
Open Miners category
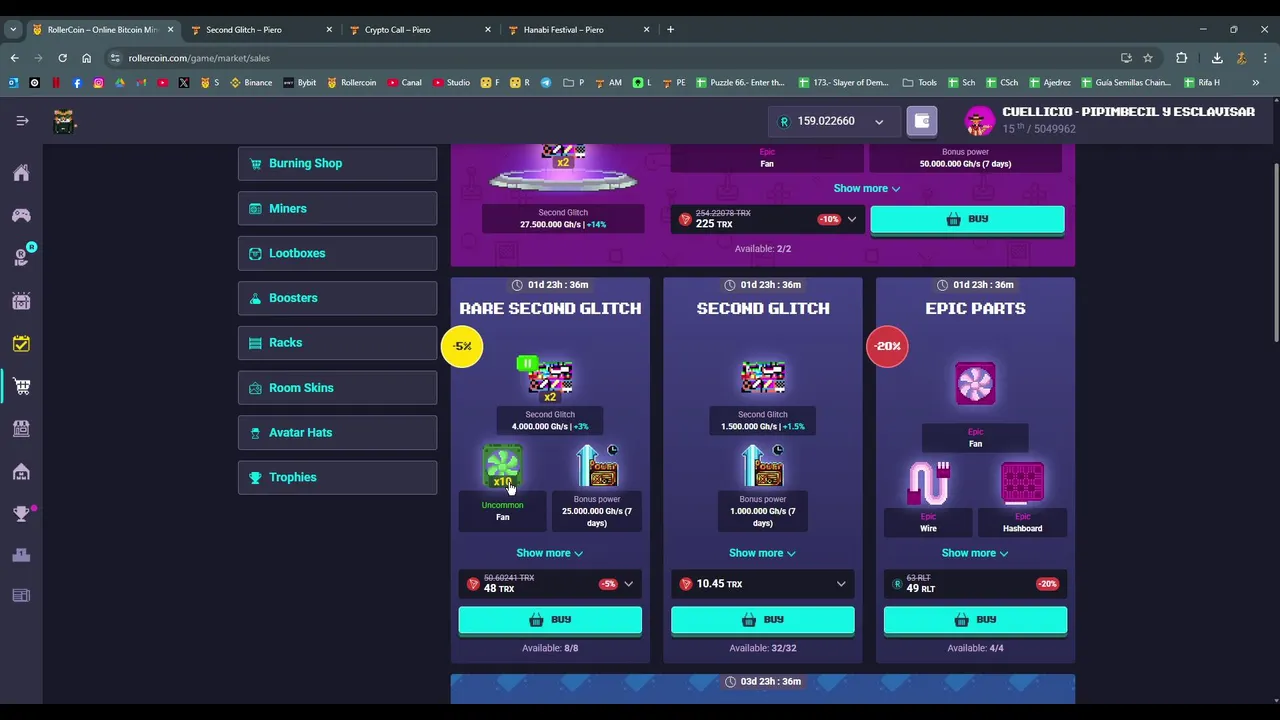coord(337,208)
